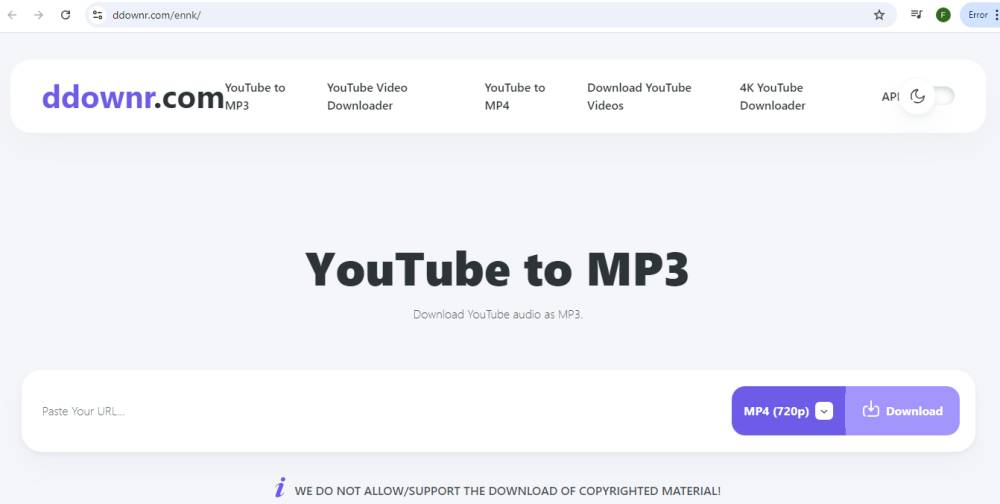Expand the MP4 (720p) format dropdown
Screen dimensions: 1000x504
pyautogui.click(x=788, y=411)
